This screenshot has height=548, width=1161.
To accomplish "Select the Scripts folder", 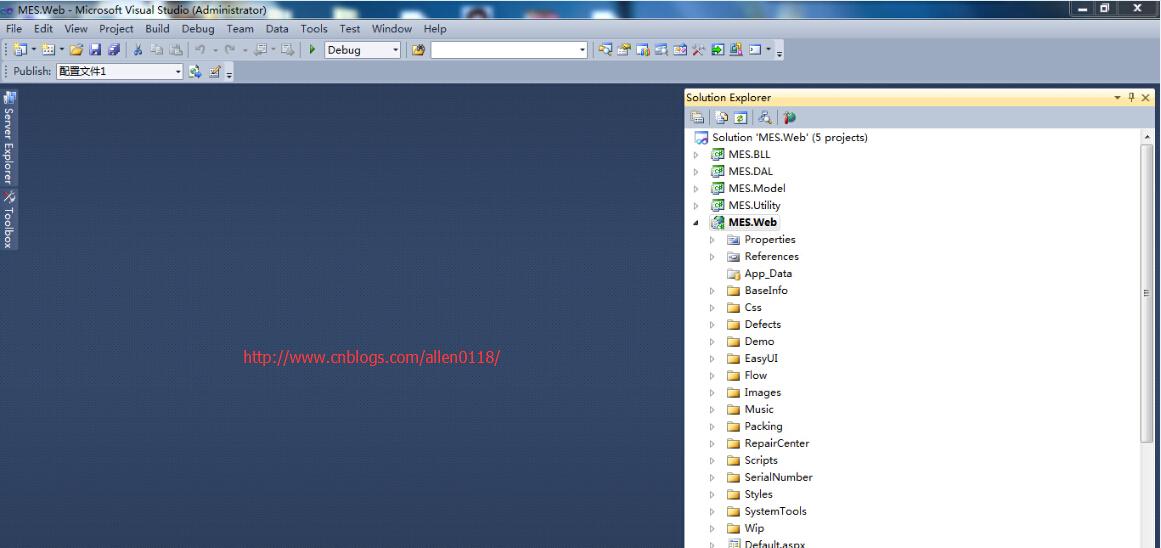I will (761, 461).
